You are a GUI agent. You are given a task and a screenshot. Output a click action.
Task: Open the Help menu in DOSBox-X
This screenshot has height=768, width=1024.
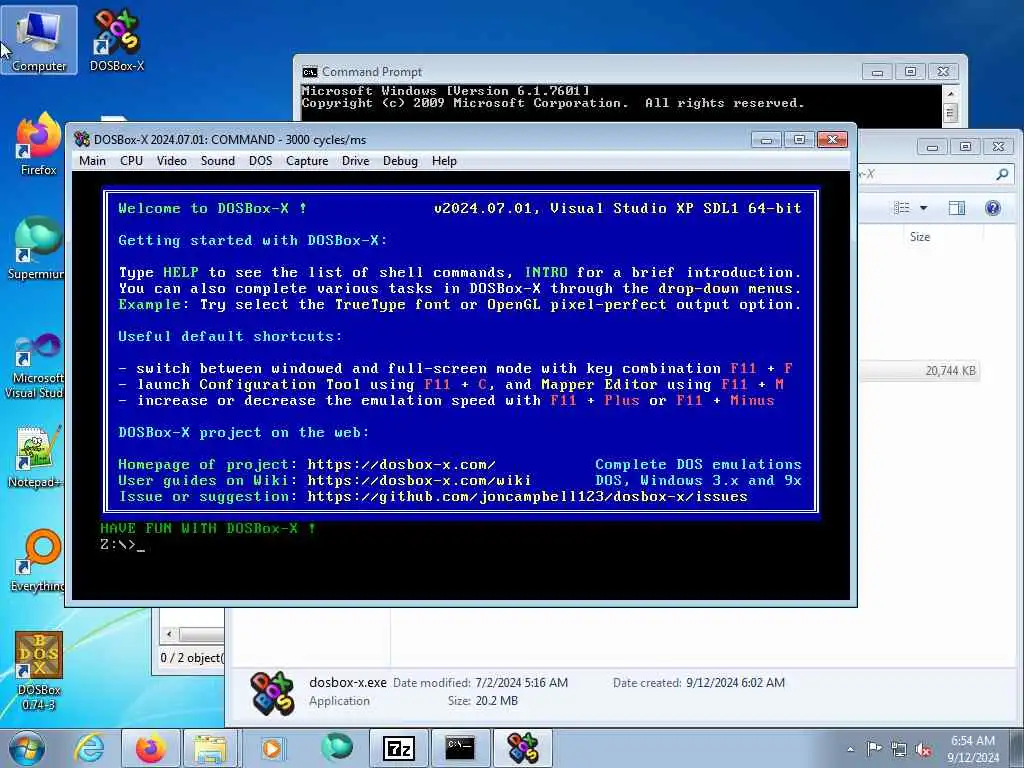(x=444, y=161)
